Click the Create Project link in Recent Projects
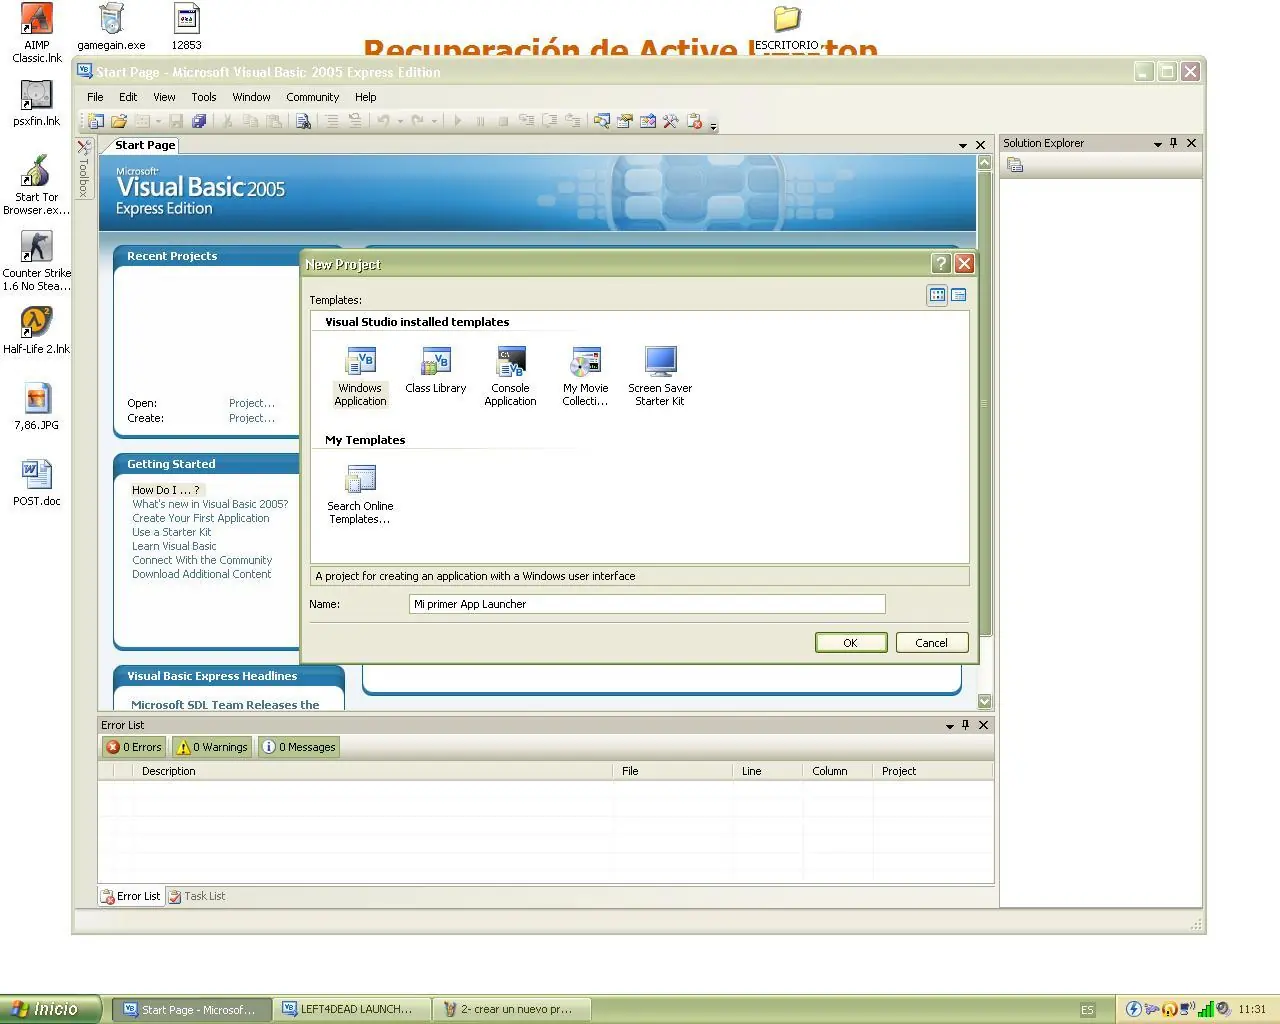 pyautogui.click(x=252, y=418)
